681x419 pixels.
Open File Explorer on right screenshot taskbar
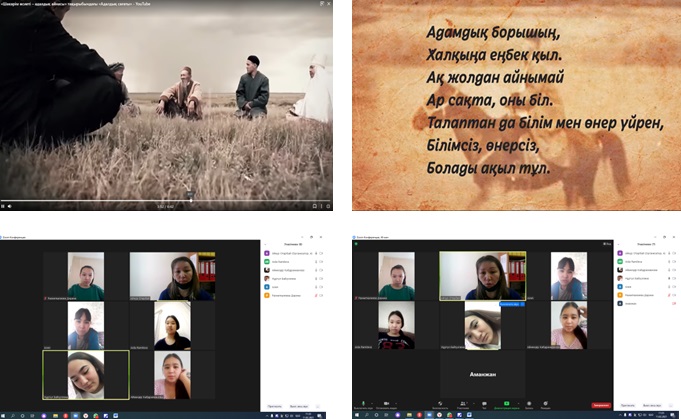pyautogui.click(x=409, y=415)
